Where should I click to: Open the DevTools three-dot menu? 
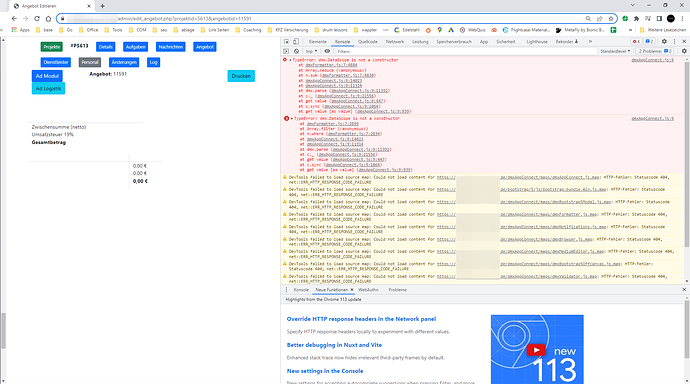675,41
